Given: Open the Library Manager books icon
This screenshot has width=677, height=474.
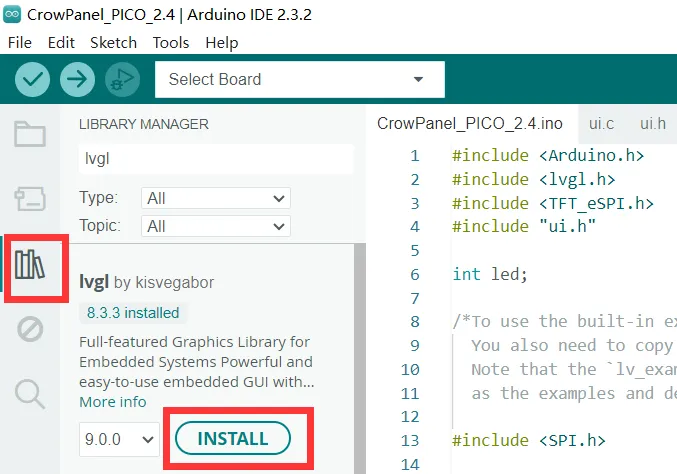Looking at the screenshot, I should [30, 266].
